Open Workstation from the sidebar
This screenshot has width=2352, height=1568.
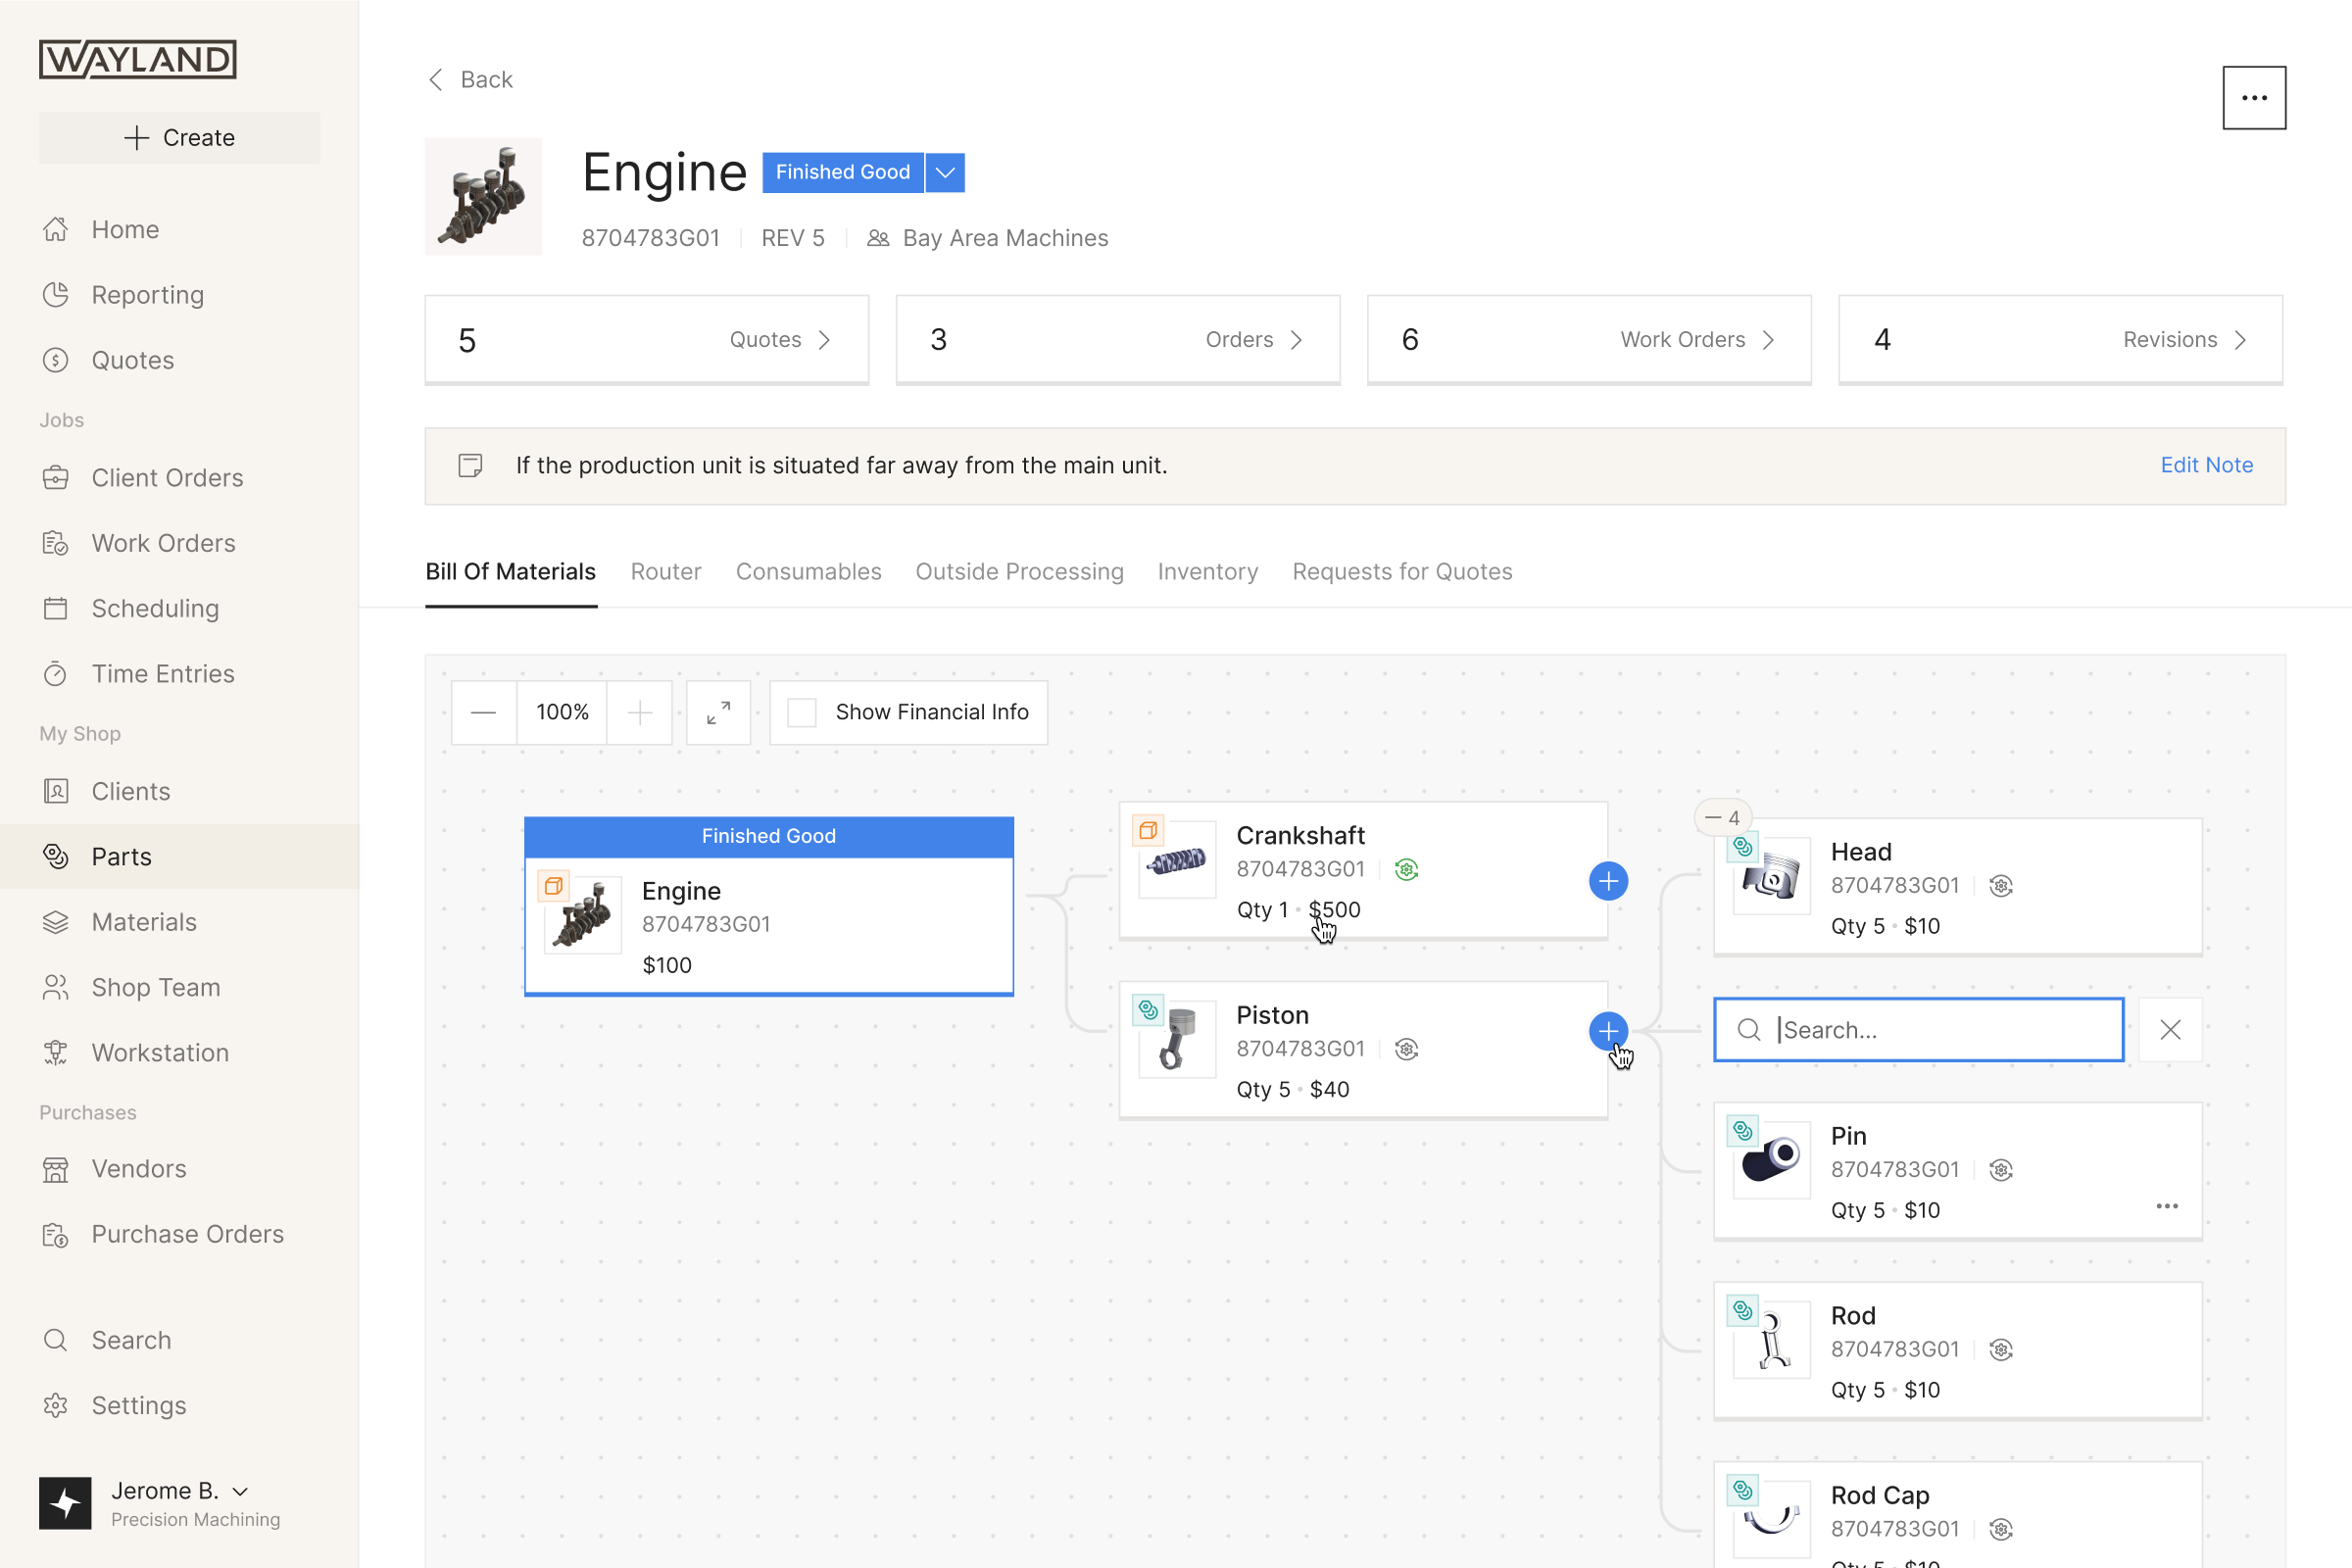coord(160,1052)
